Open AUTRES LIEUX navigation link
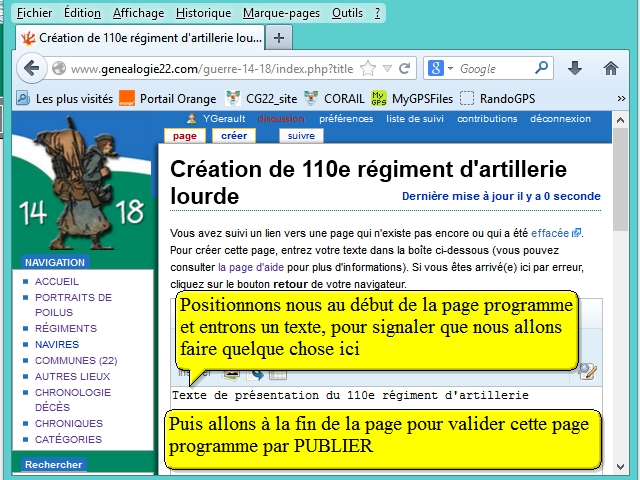The width and height of the screenshot is (640, 480). (72, 376)
